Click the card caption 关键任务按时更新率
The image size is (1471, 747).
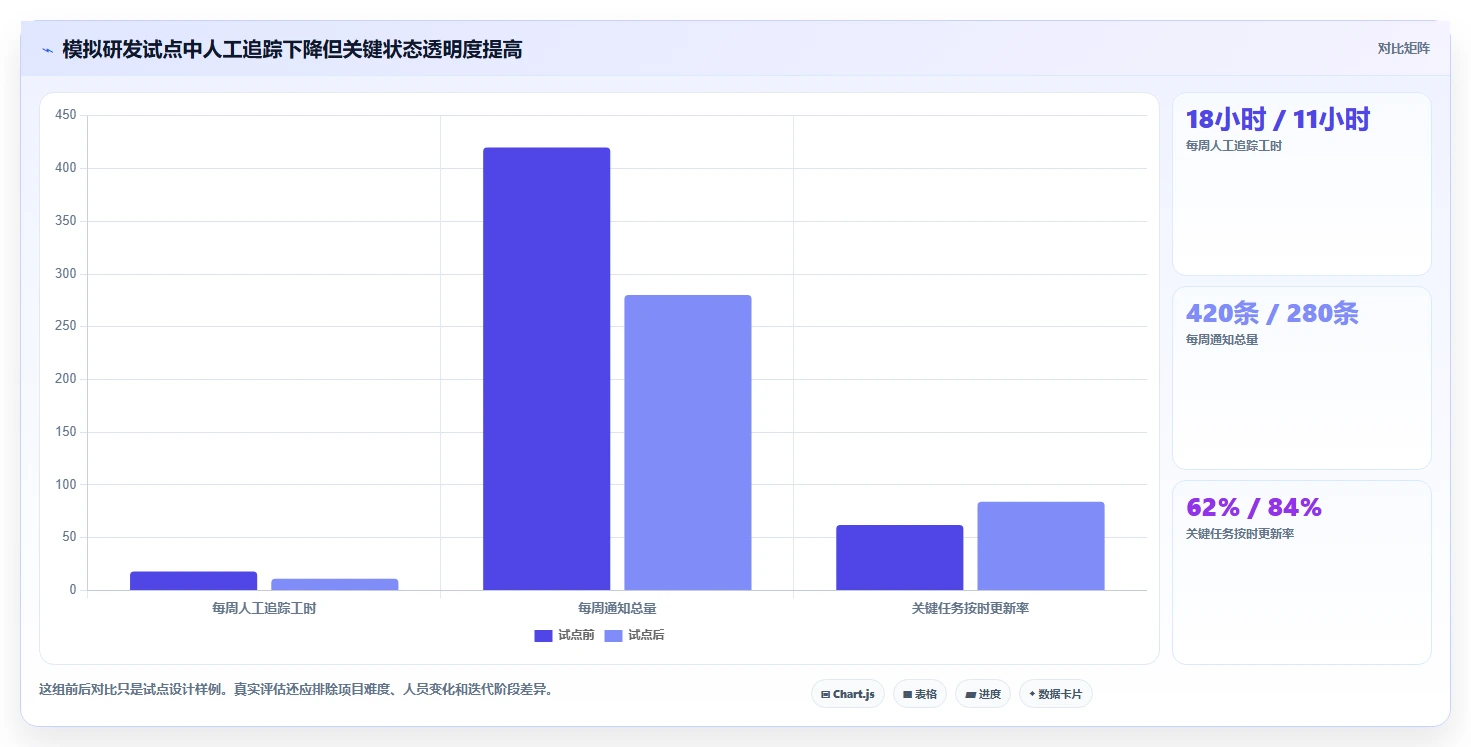1240,534
